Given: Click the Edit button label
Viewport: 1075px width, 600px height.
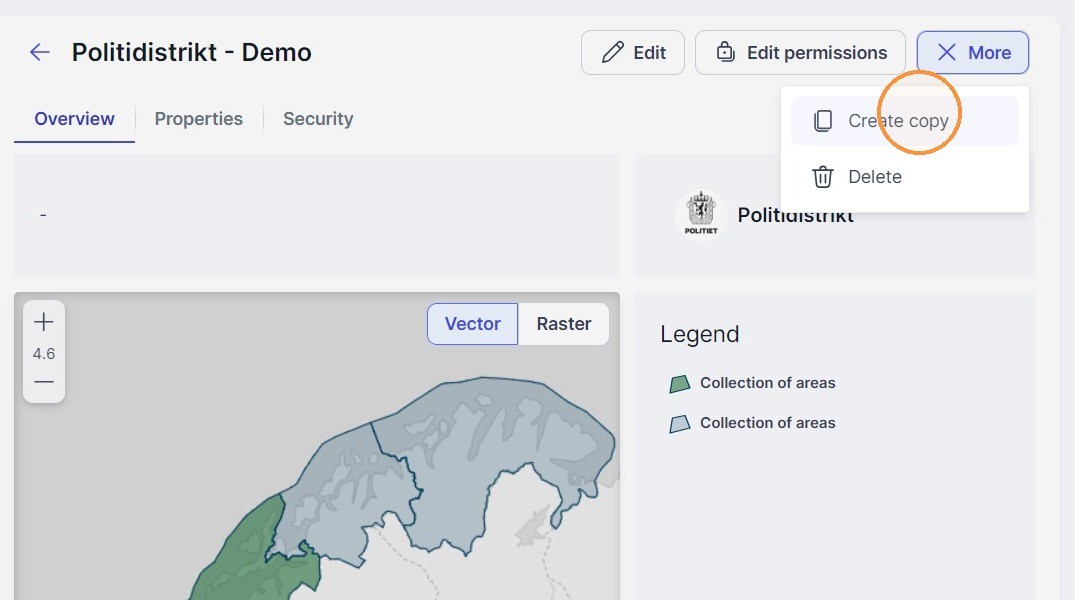Looking at the screenshot, I should pos(649,53).
